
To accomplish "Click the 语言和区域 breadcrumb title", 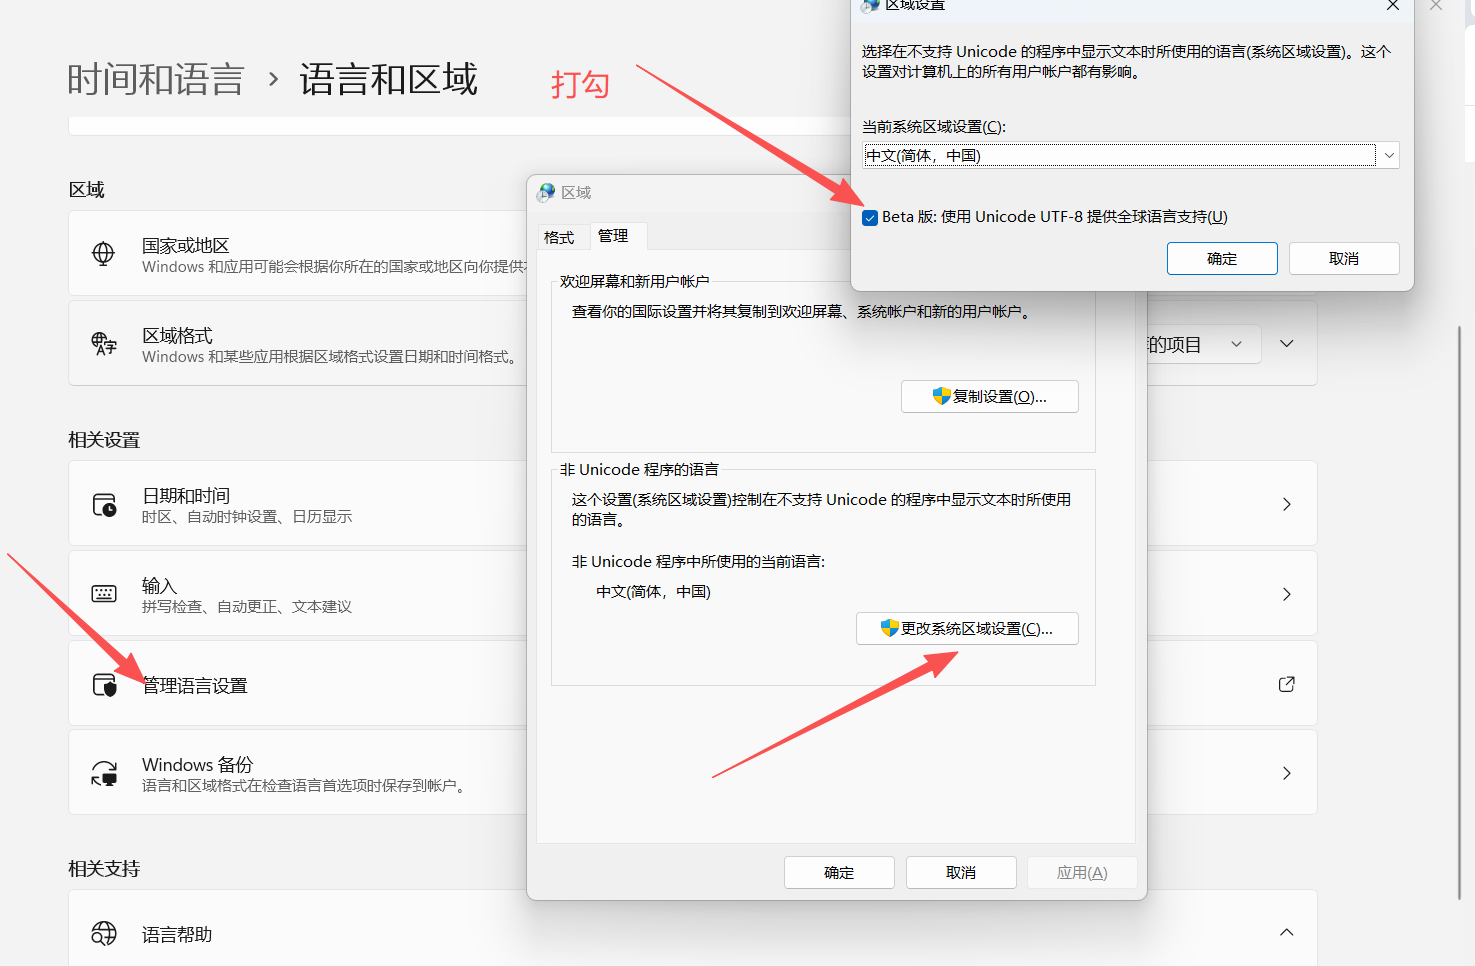I will pos(388,79).
